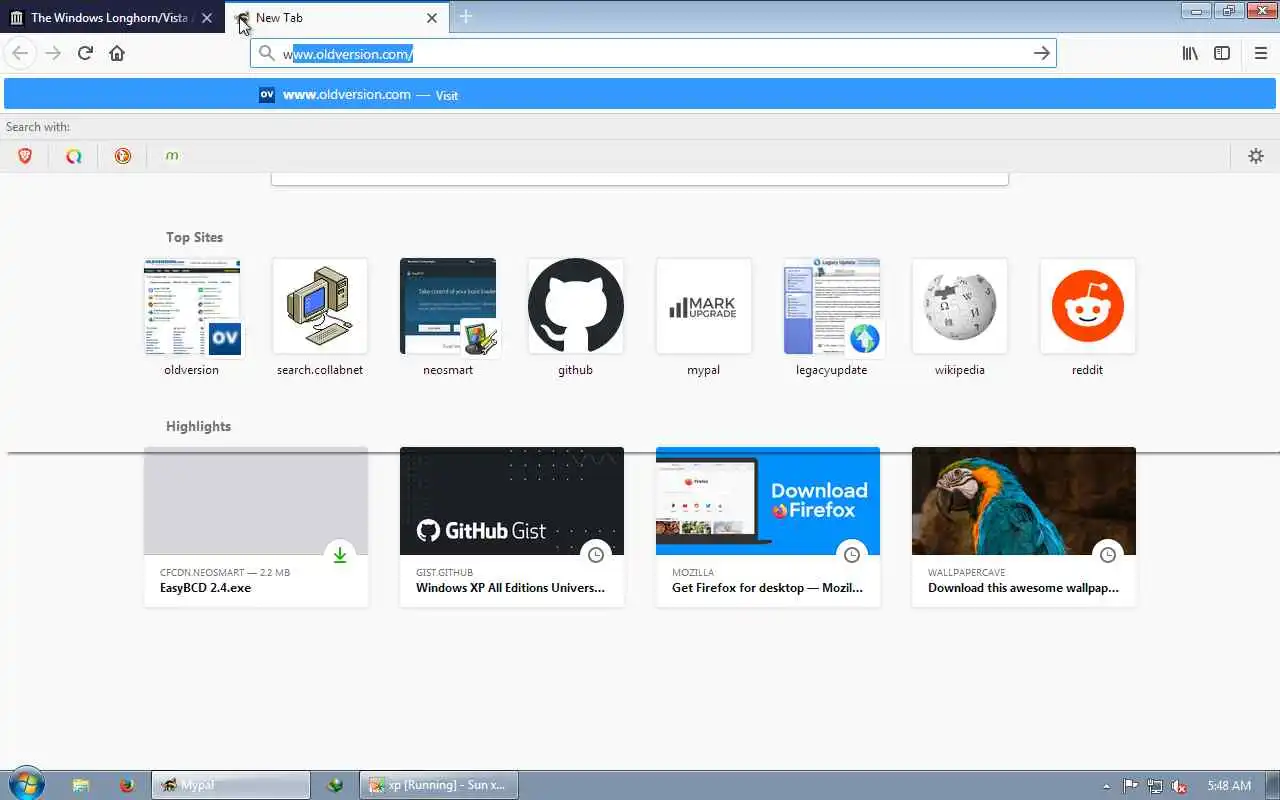Click the muted volume tray icon
1280x800 pixels.
tap(1179, 786)
